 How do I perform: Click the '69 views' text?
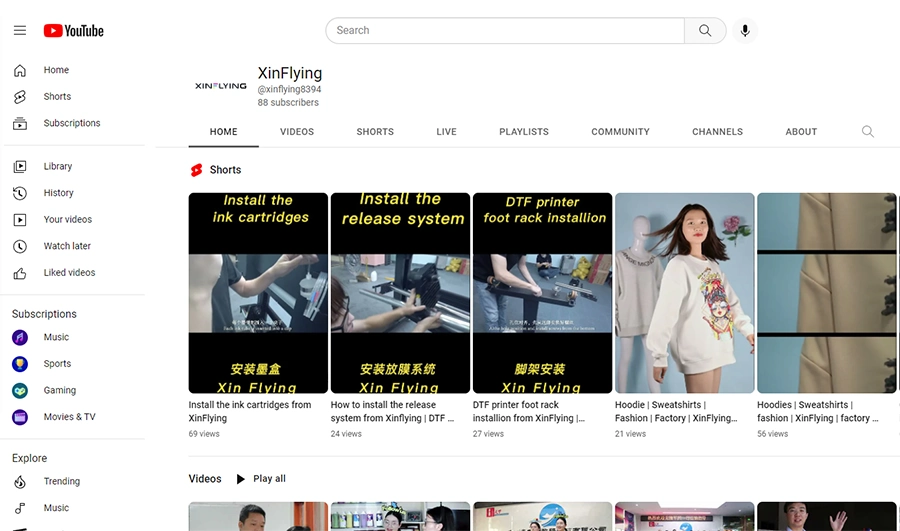click(204, 434)
